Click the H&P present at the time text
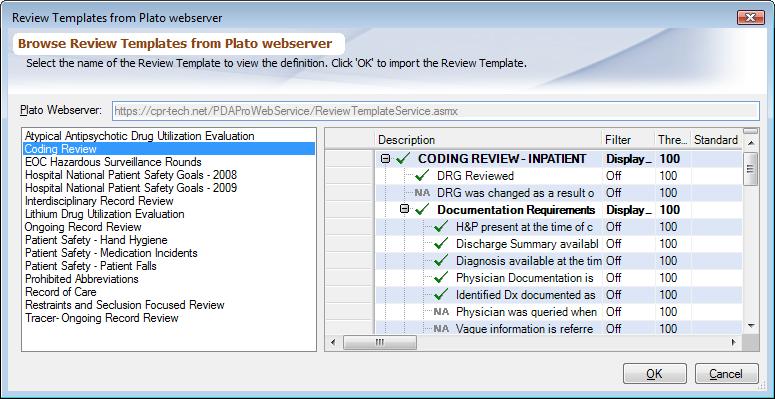 coord(524,227)
